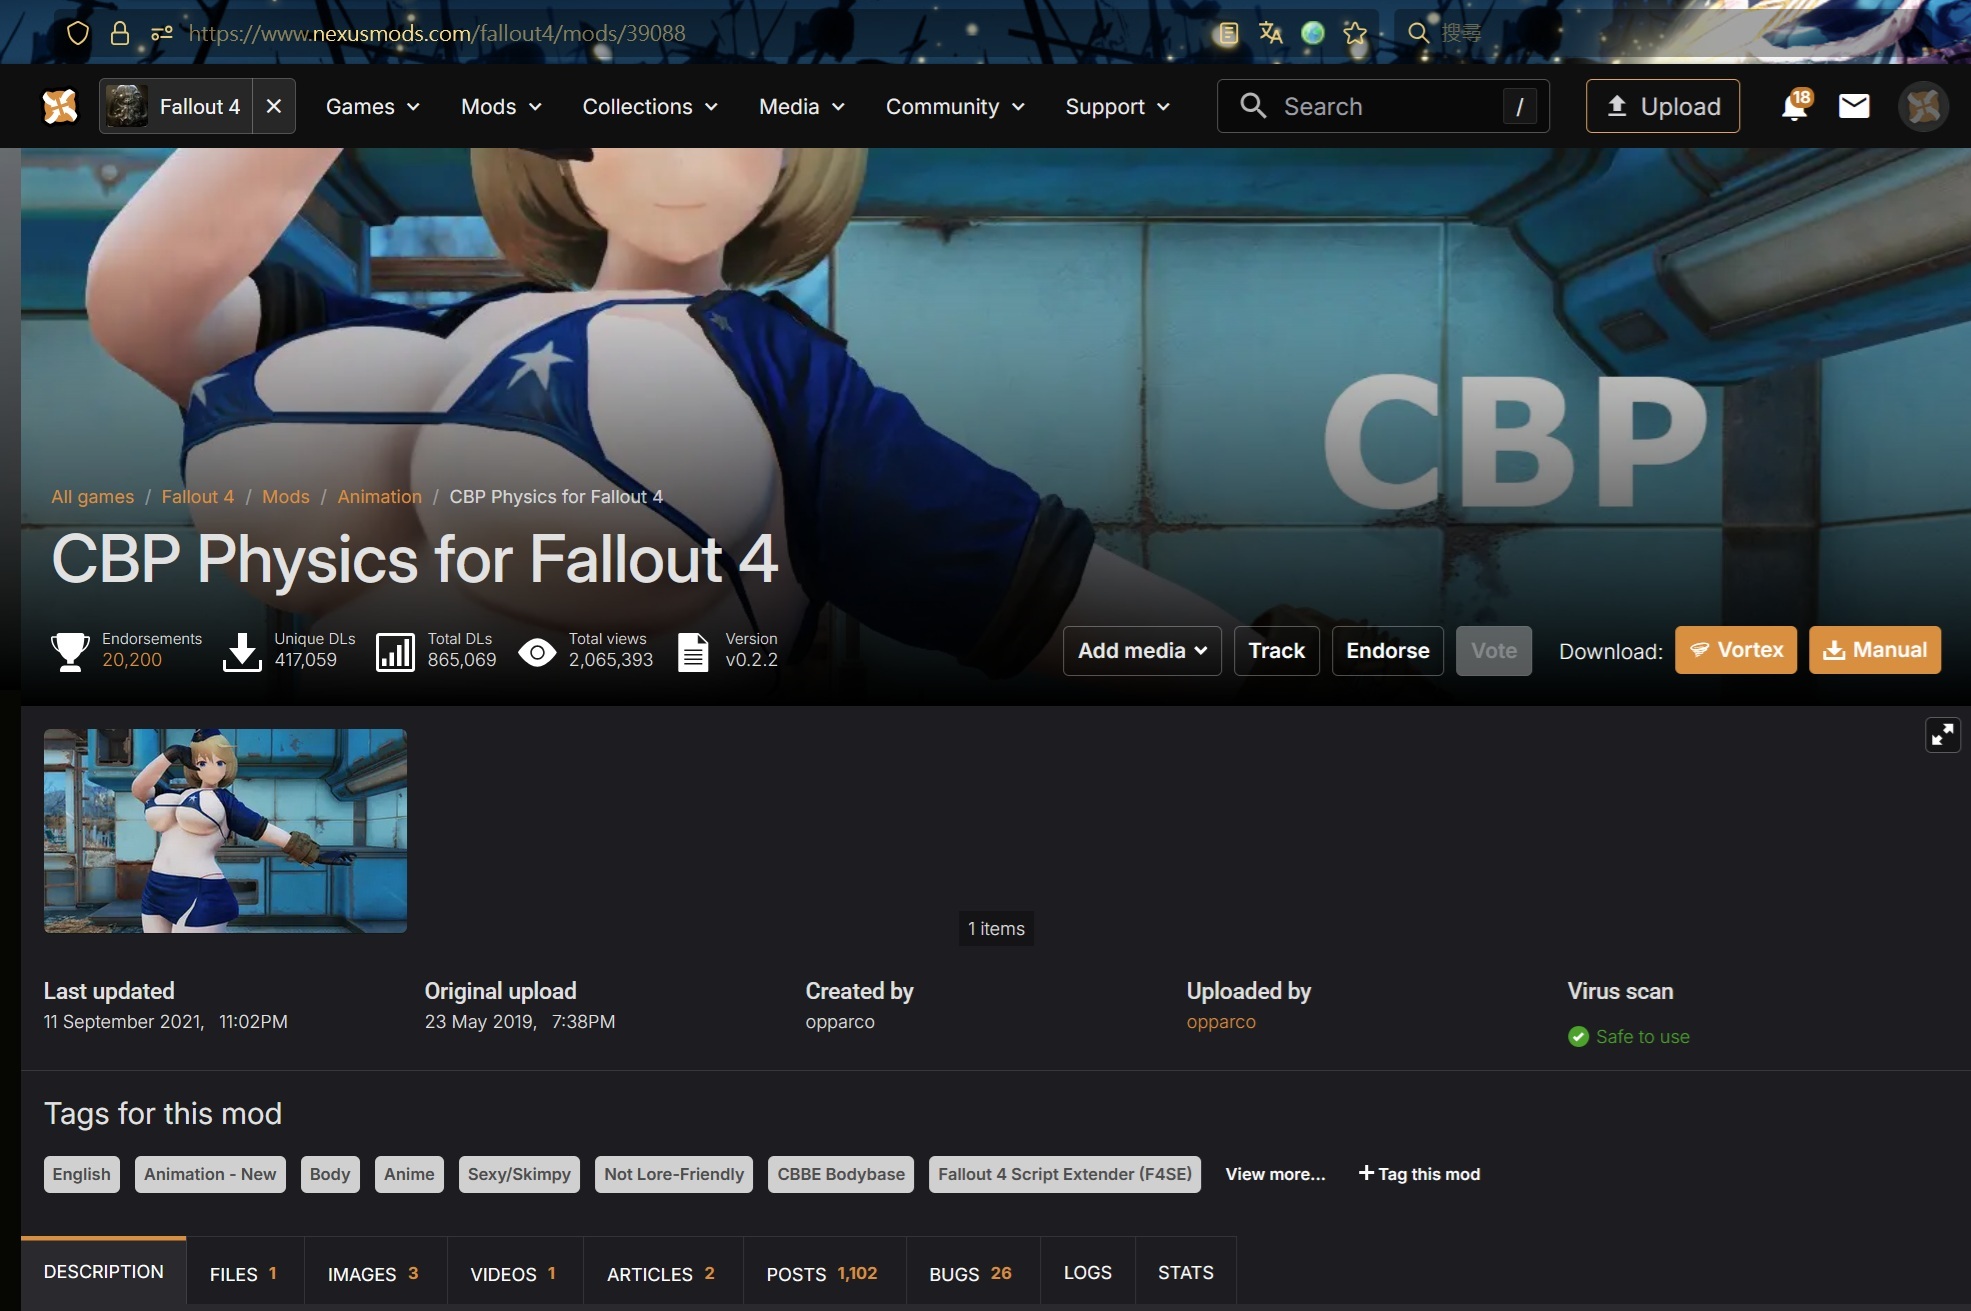The width and height of the screenshot is (1971, 1311).
Task: Bookmark this page with the star icon
Action: click(1355, 33)
